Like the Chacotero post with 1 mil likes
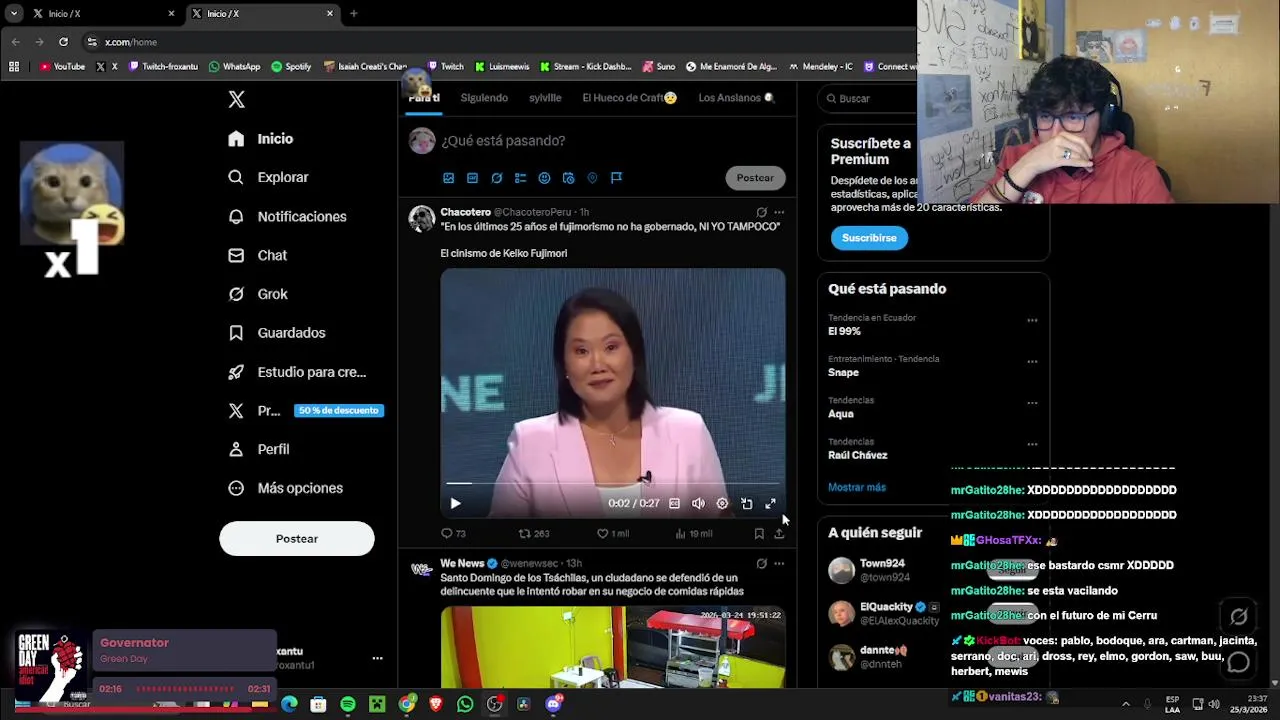The height and width of the screenshot is (720, 1280). 613,534
